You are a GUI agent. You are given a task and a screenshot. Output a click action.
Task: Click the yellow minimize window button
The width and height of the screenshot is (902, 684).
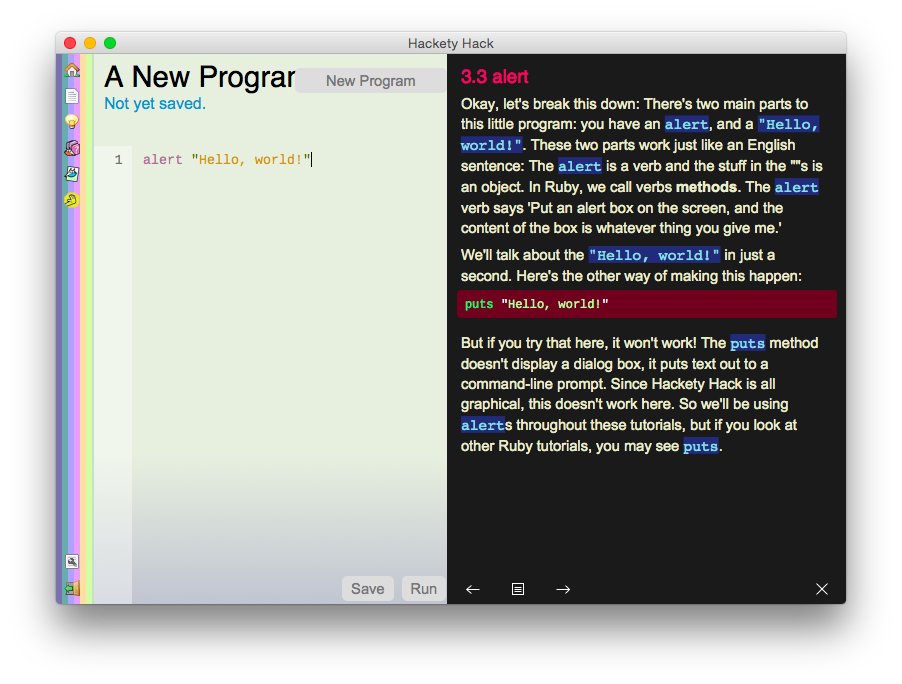click(x=90, y=43)
